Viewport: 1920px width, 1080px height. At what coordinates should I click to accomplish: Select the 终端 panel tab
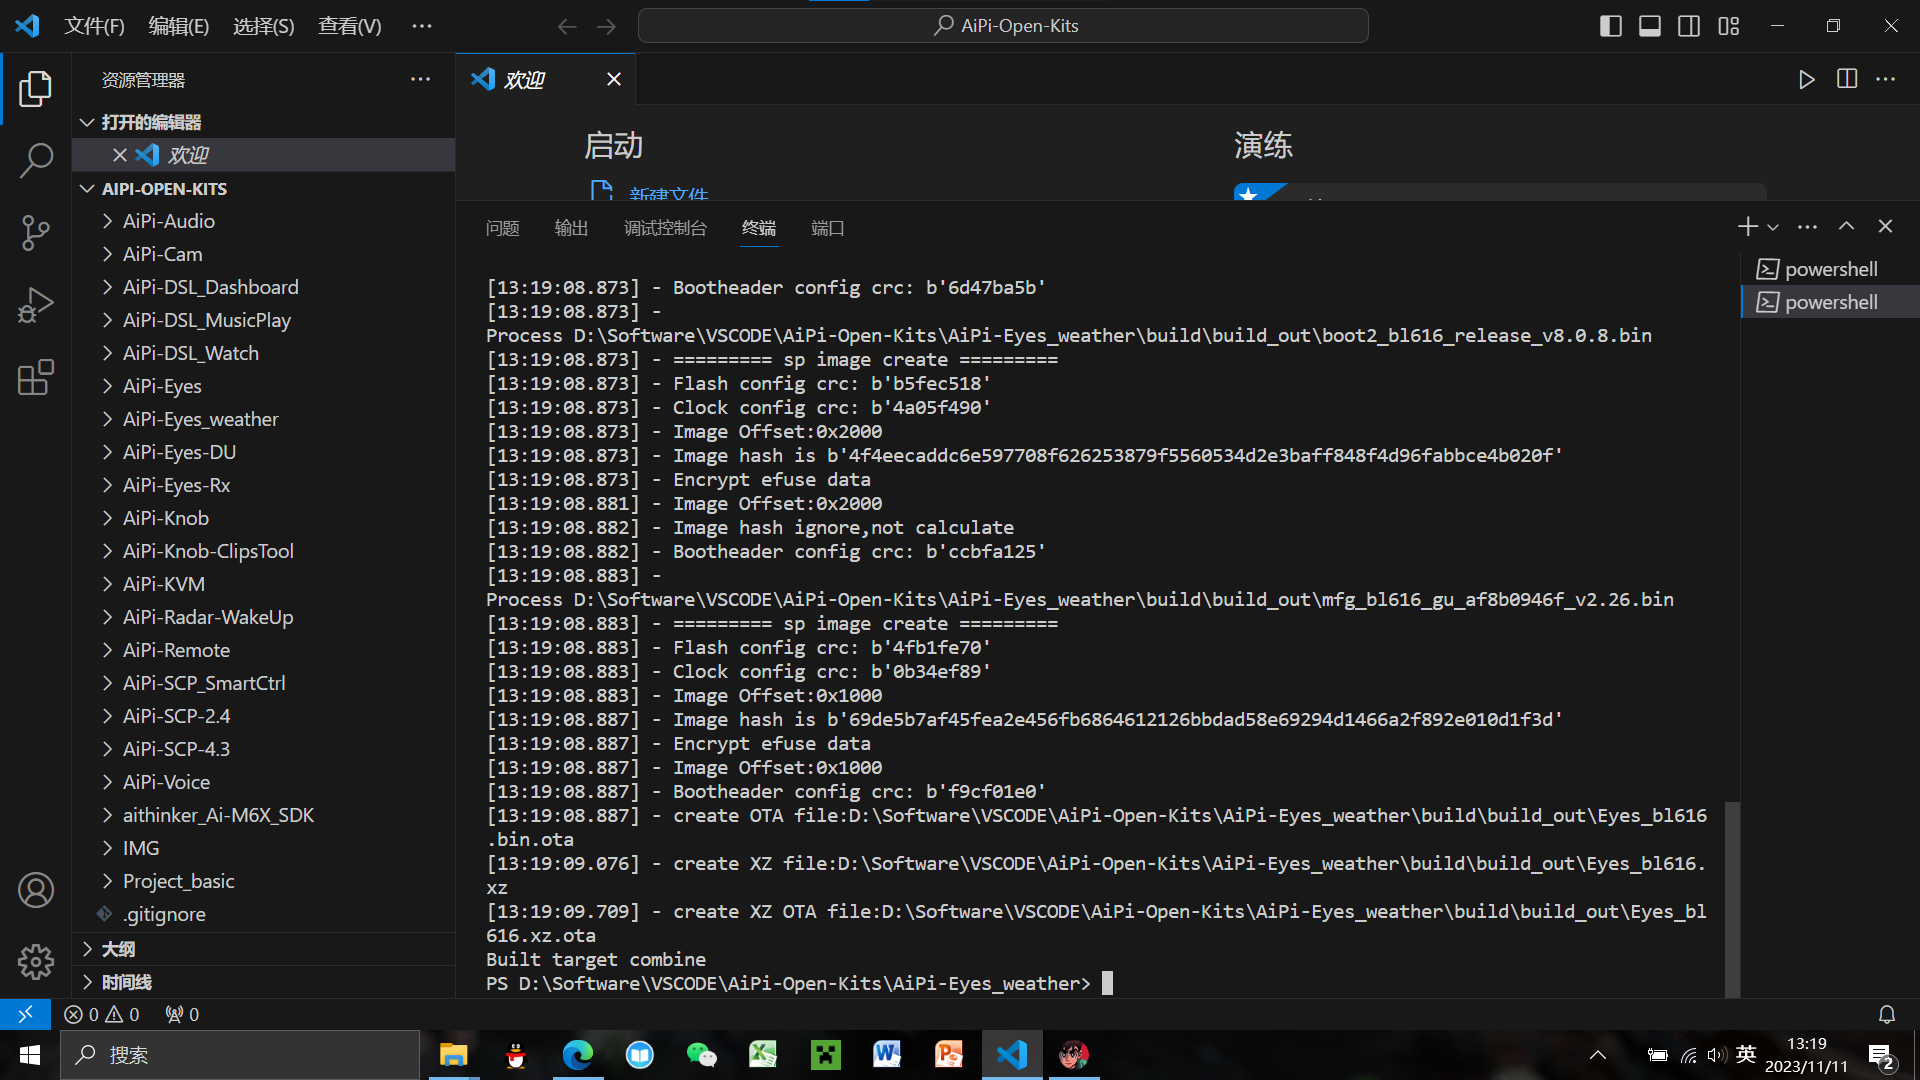(x=759, y=228)
